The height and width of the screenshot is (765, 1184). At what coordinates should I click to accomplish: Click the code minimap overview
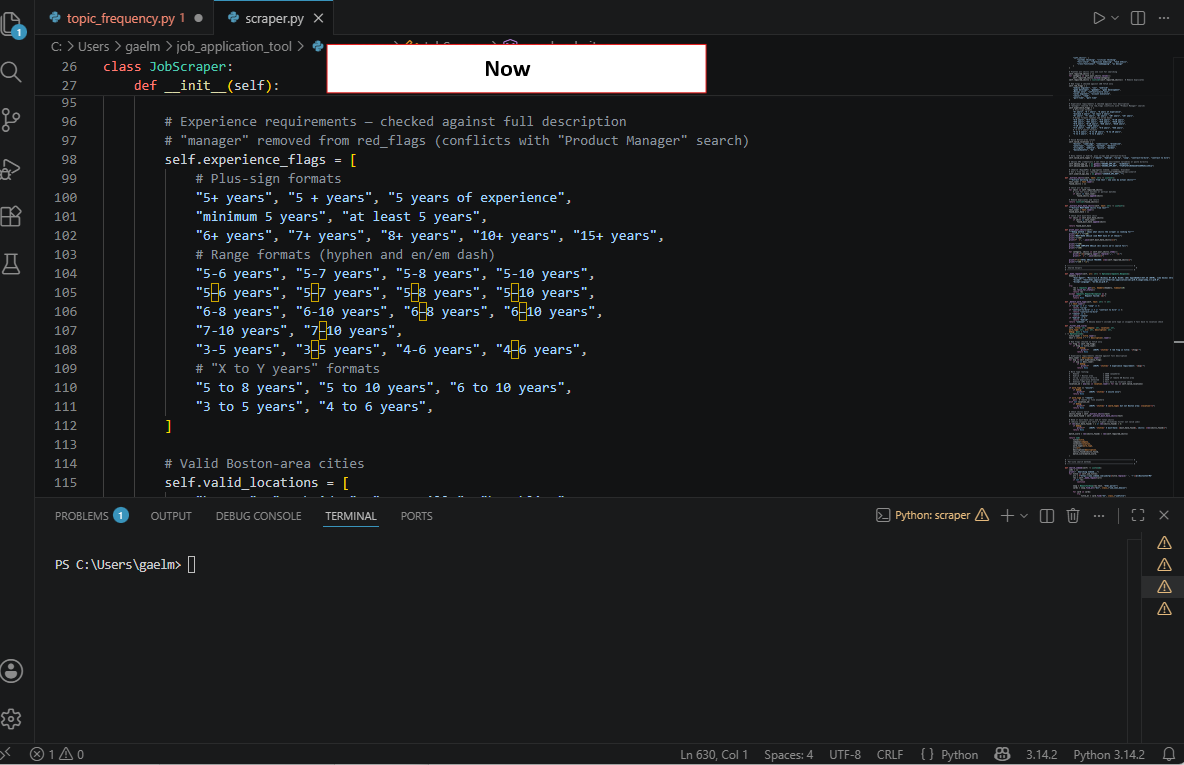(x=1120, y=276)
